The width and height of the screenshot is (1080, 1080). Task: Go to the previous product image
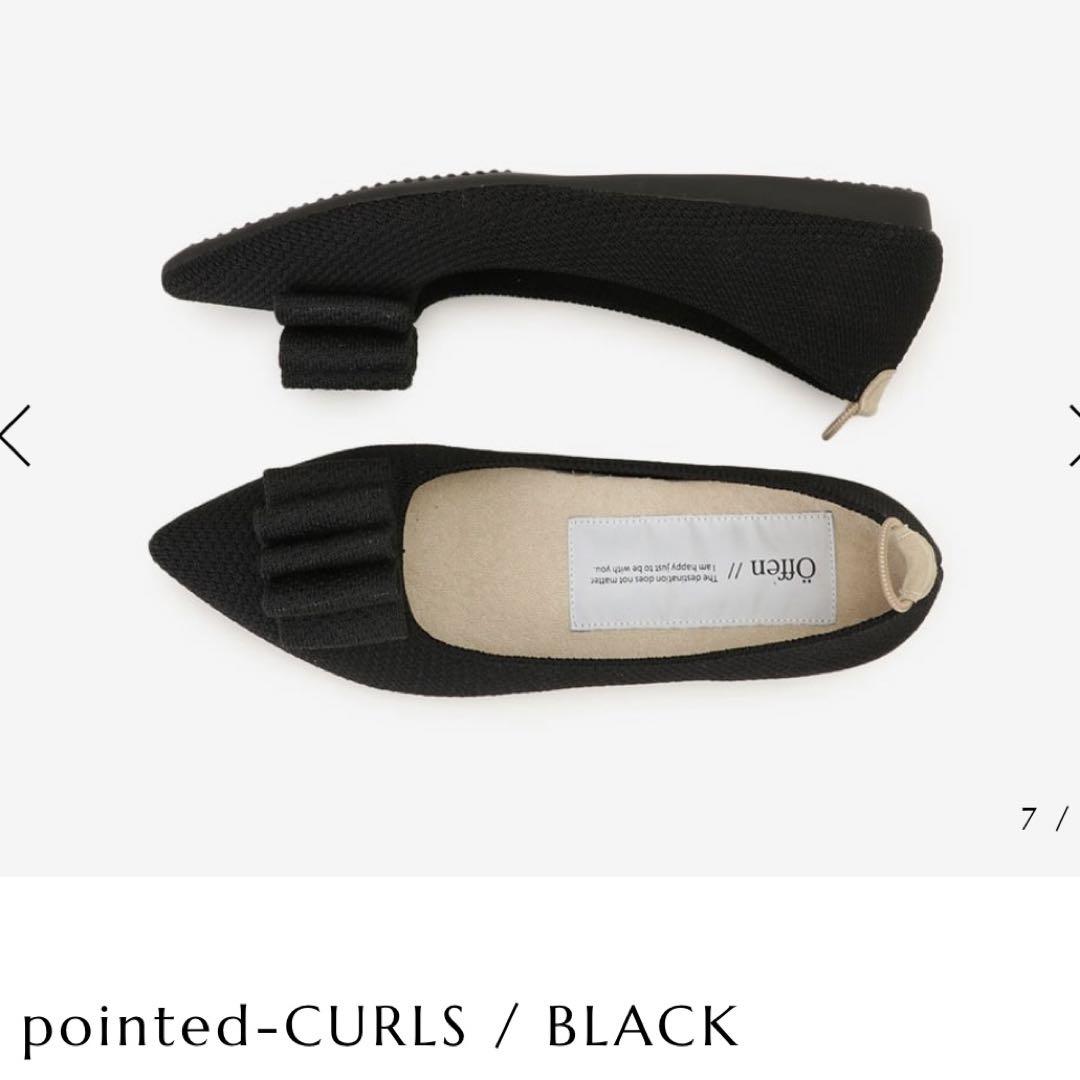click(x=15, y=435)
